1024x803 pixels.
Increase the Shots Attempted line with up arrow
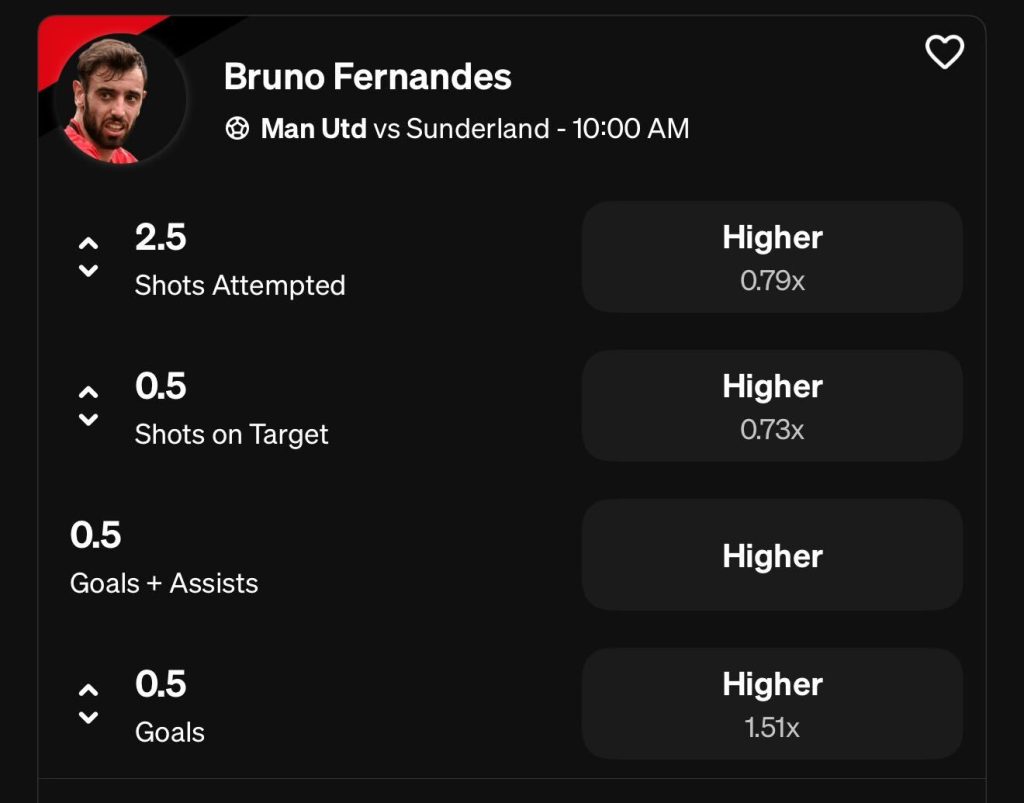pyautogui.click(x=88, y=243)
